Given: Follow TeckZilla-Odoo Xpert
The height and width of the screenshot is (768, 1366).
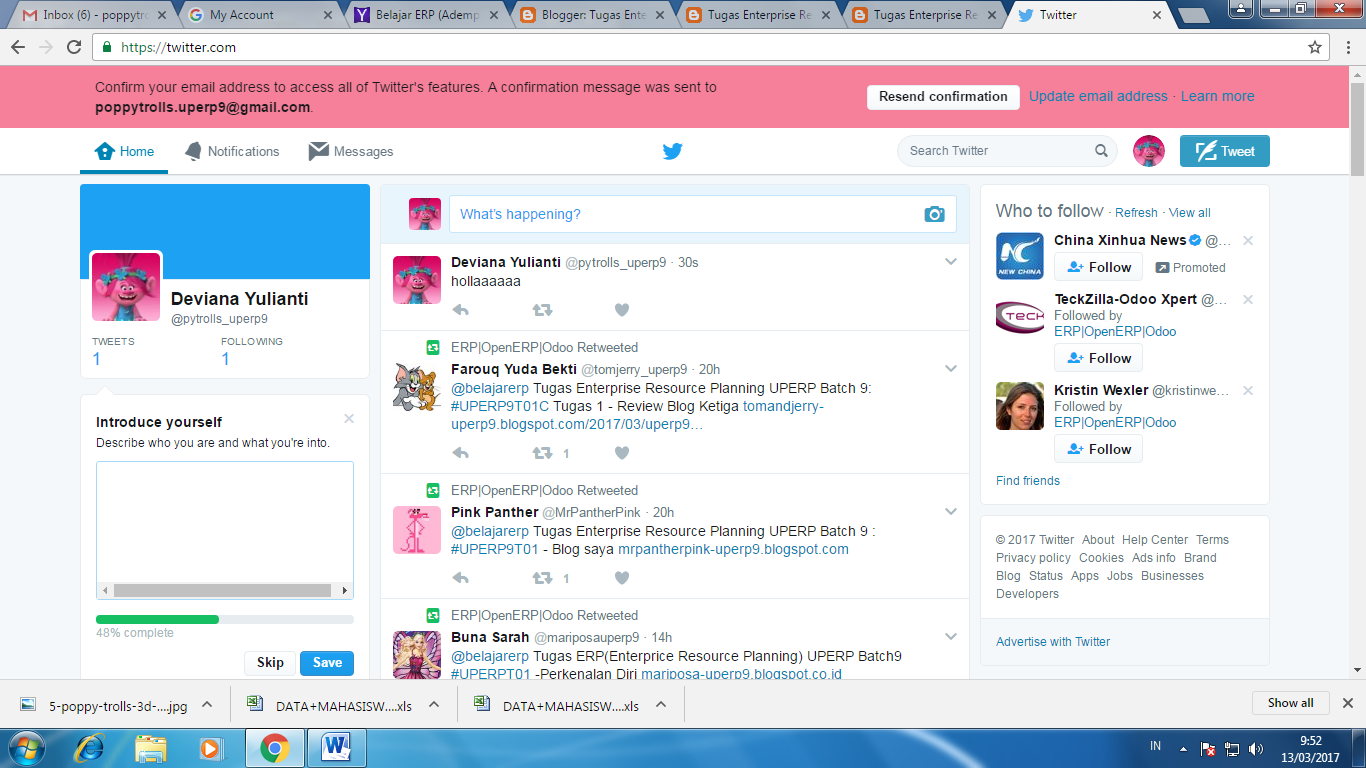Looking at the screenshot, I should [x=1098, y=358].
